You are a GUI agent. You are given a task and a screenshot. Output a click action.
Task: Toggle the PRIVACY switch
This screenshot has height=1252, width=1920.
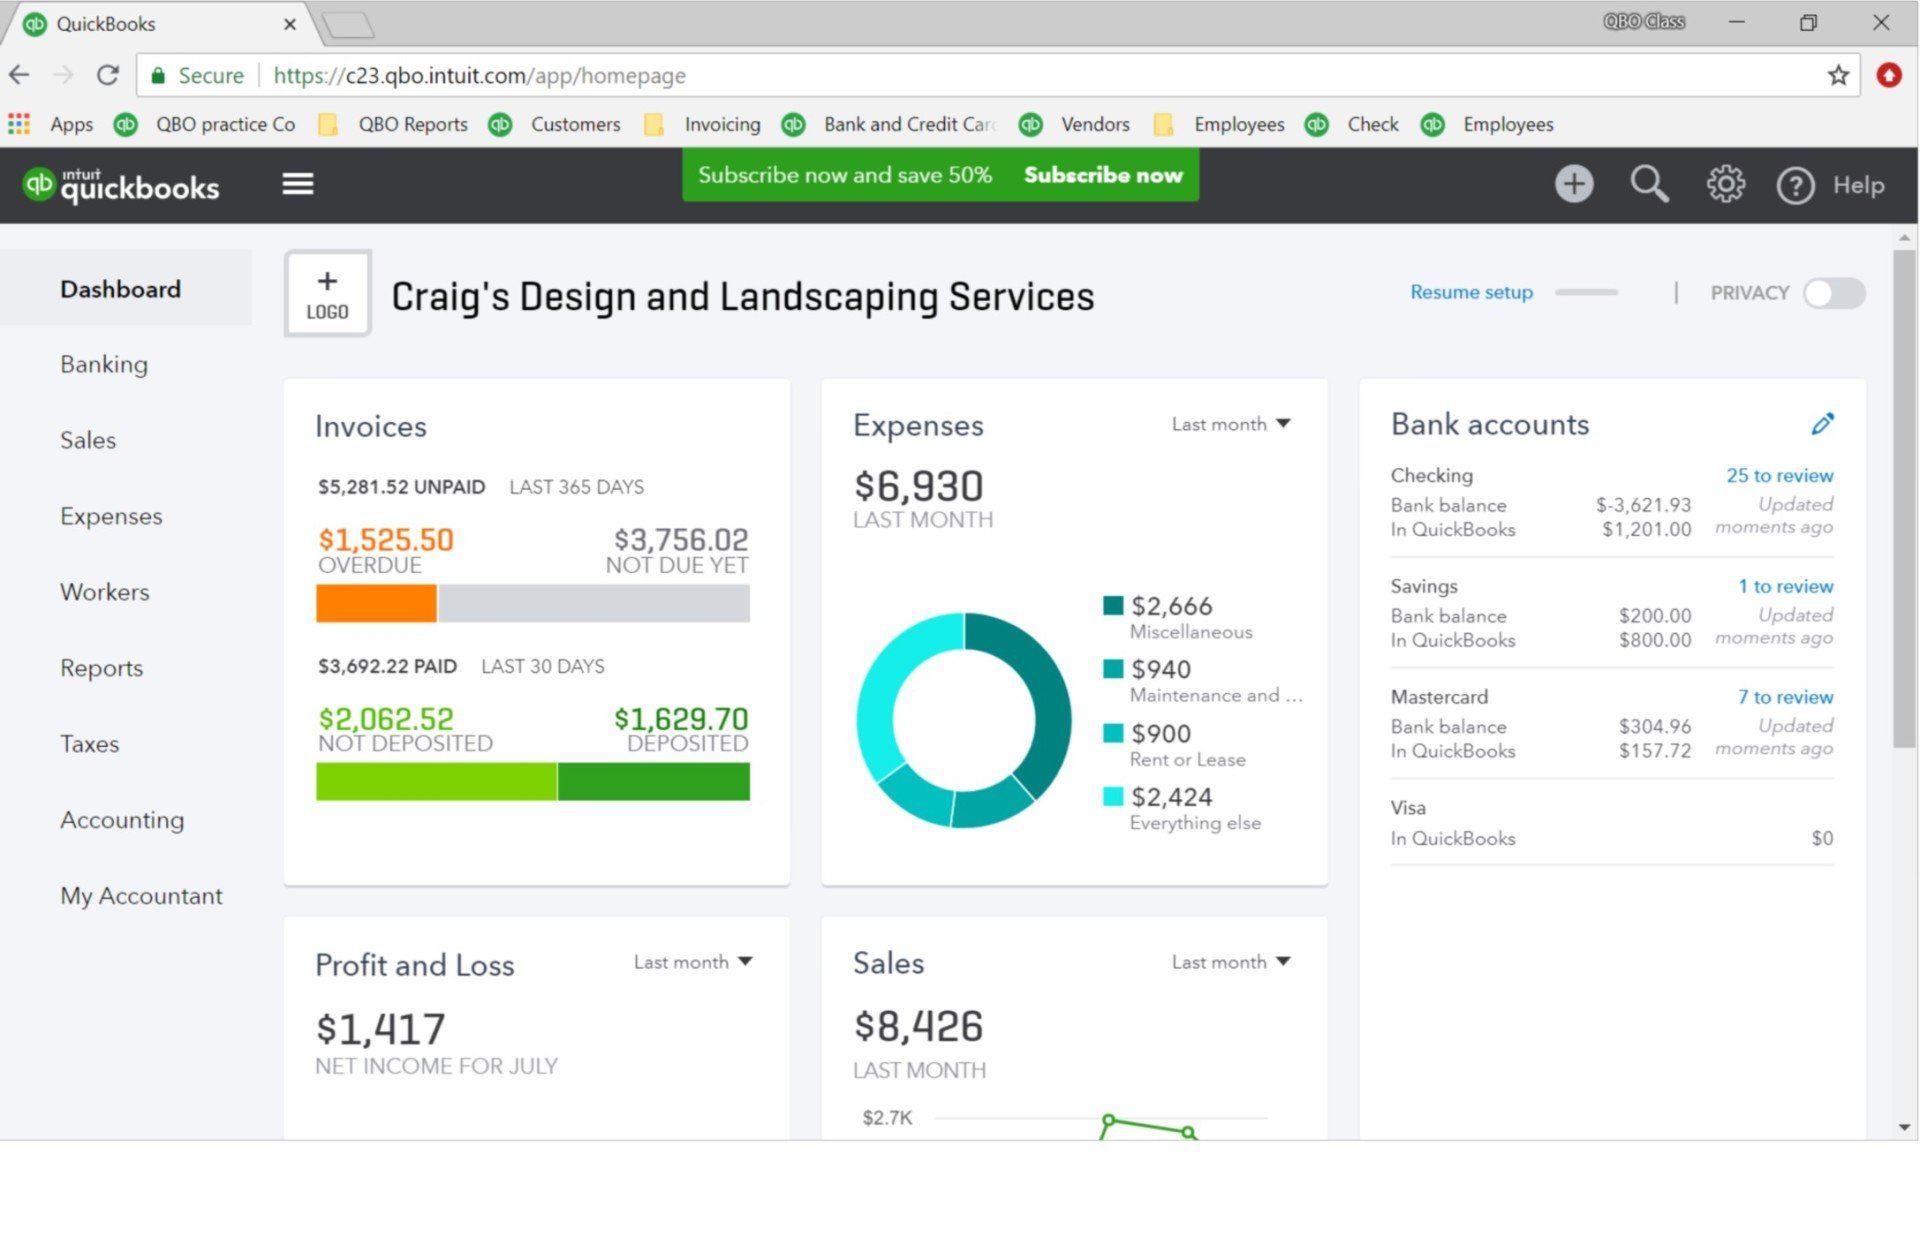click(x=1834, y=293)
